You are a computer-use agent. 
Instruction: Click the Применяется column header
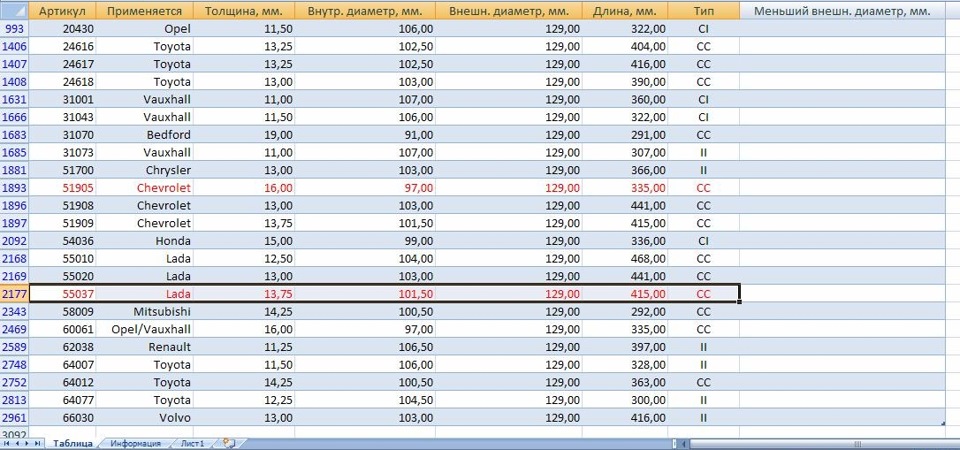pyautogui.click(x=144, y=10)
